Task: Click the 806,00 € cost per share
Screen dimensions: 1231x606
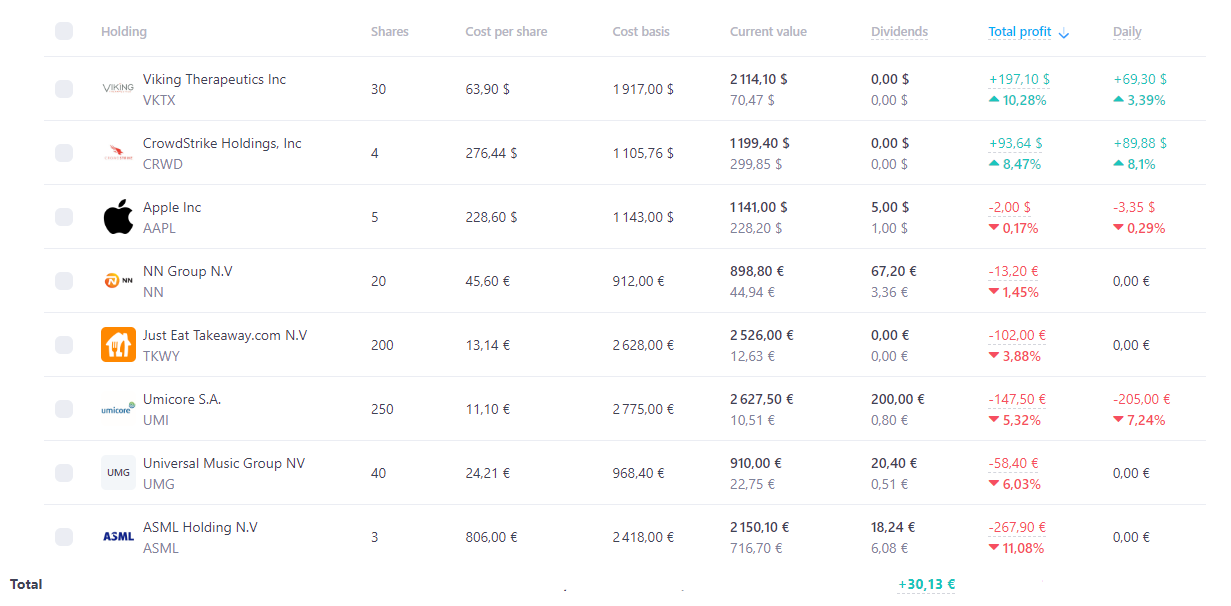Action: [491, 537]
